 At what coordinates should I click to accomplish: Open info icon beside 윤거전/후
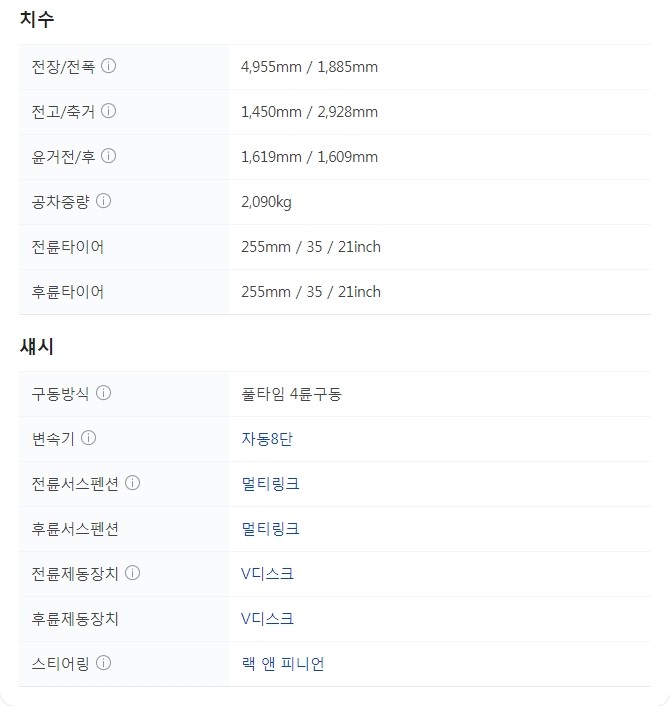pos(109,156)
